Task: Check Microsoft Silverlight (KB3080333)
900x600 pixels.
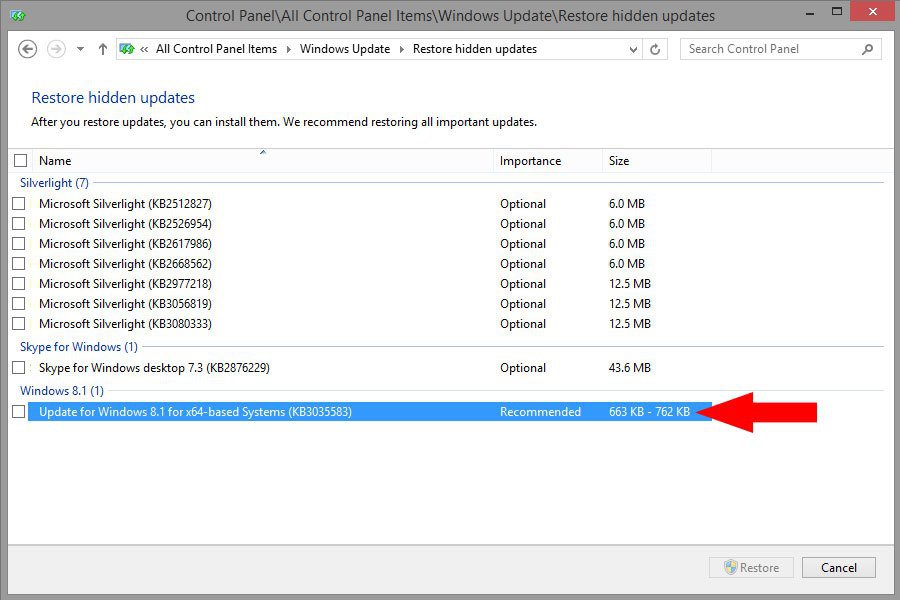Action: tap(19, 323)
